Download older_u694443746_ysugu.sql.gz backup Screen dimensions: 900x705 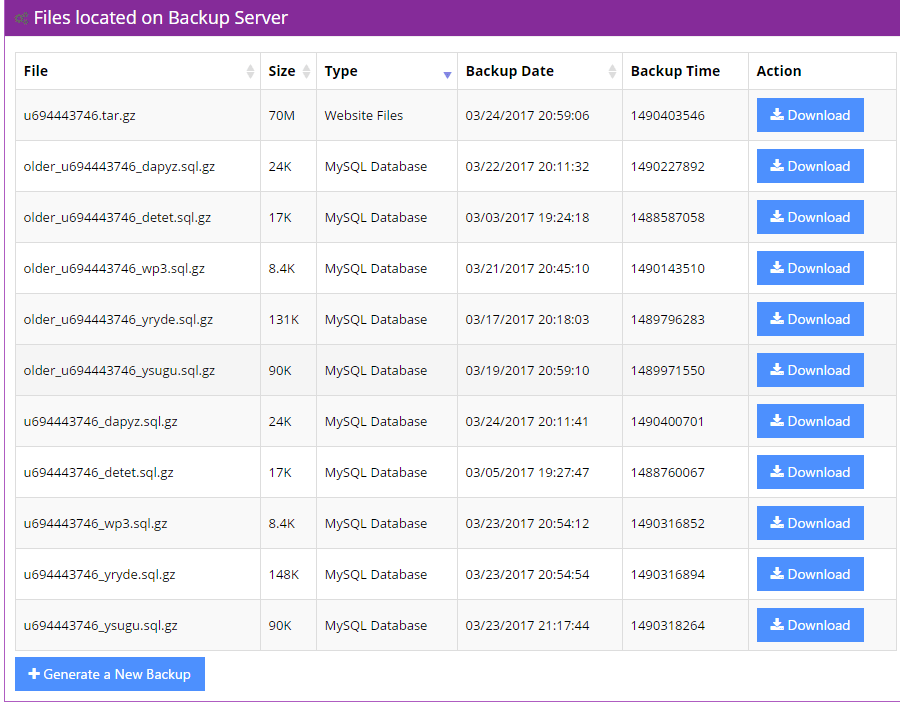pos(810,370)
